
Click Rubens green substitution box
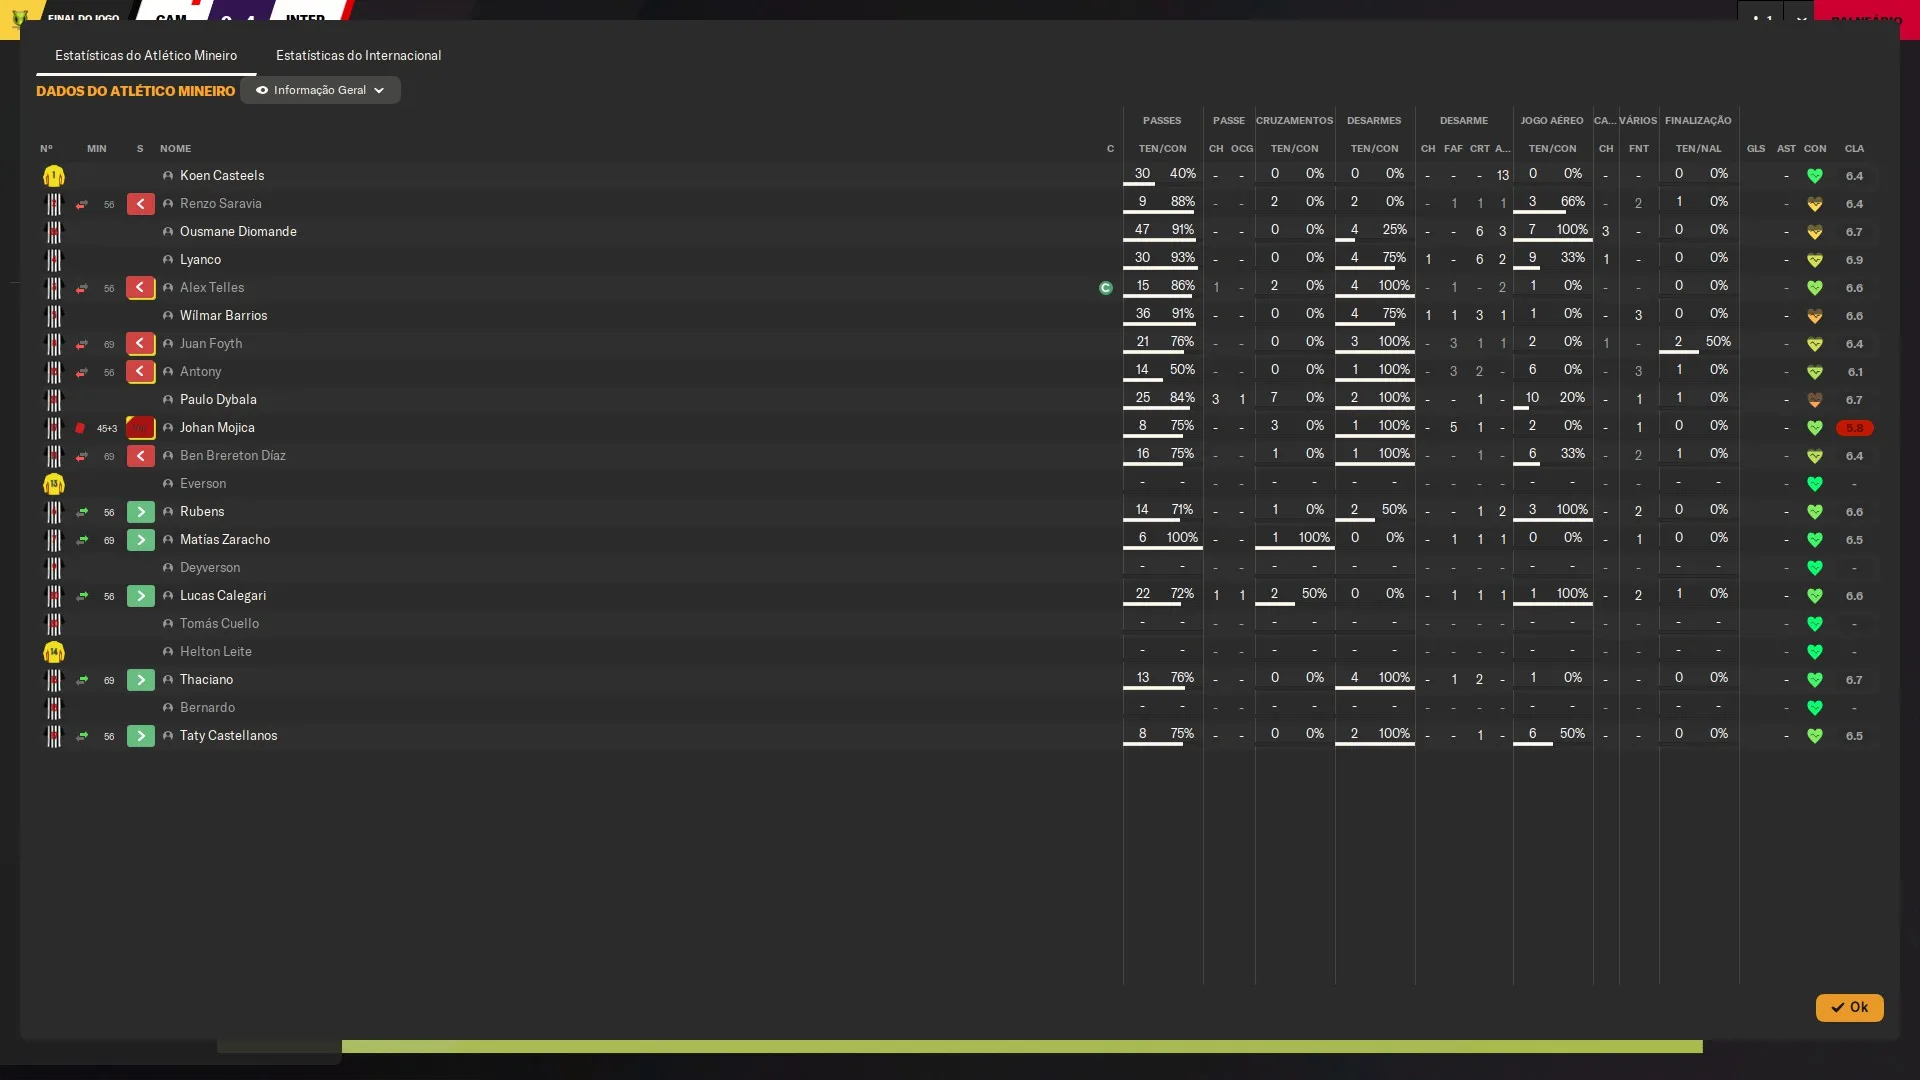pos(141,512)
